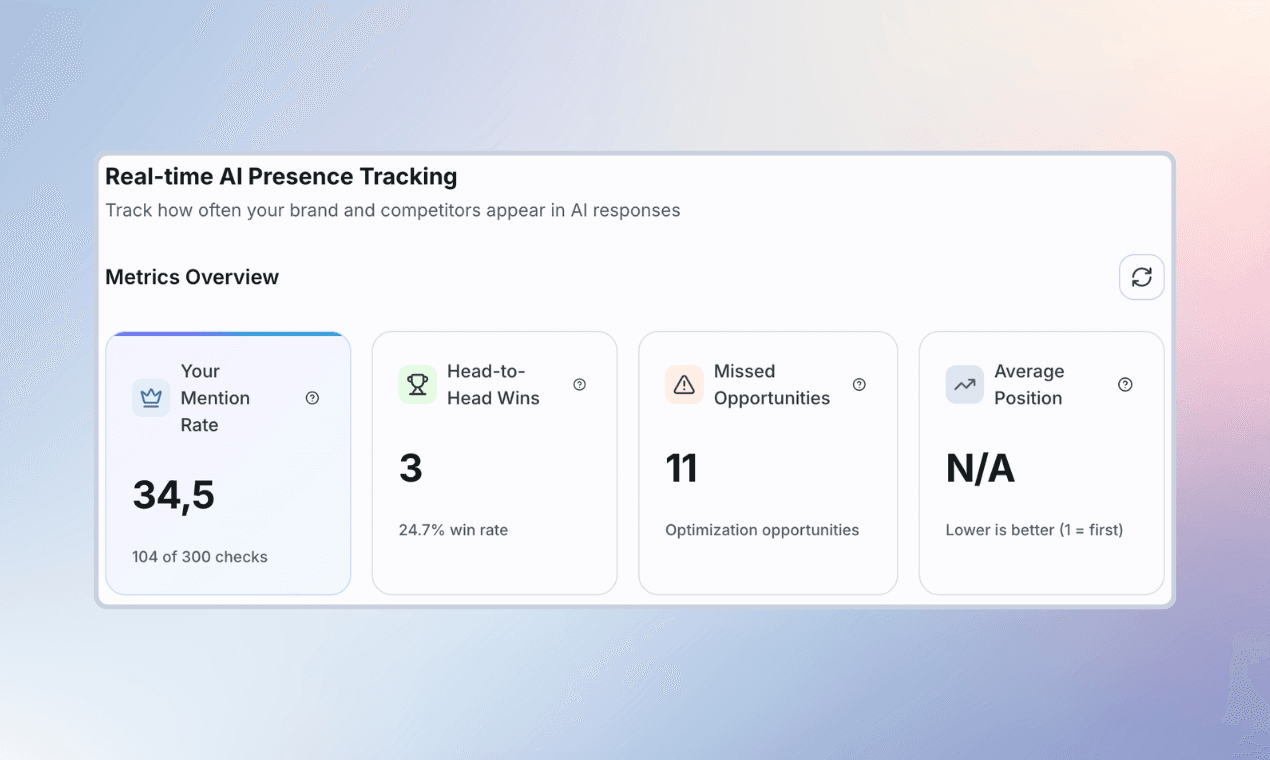Click the Metrics Overview heading
The height and width of the screenshot is (760, 1270).
click(x=192, y=277)
